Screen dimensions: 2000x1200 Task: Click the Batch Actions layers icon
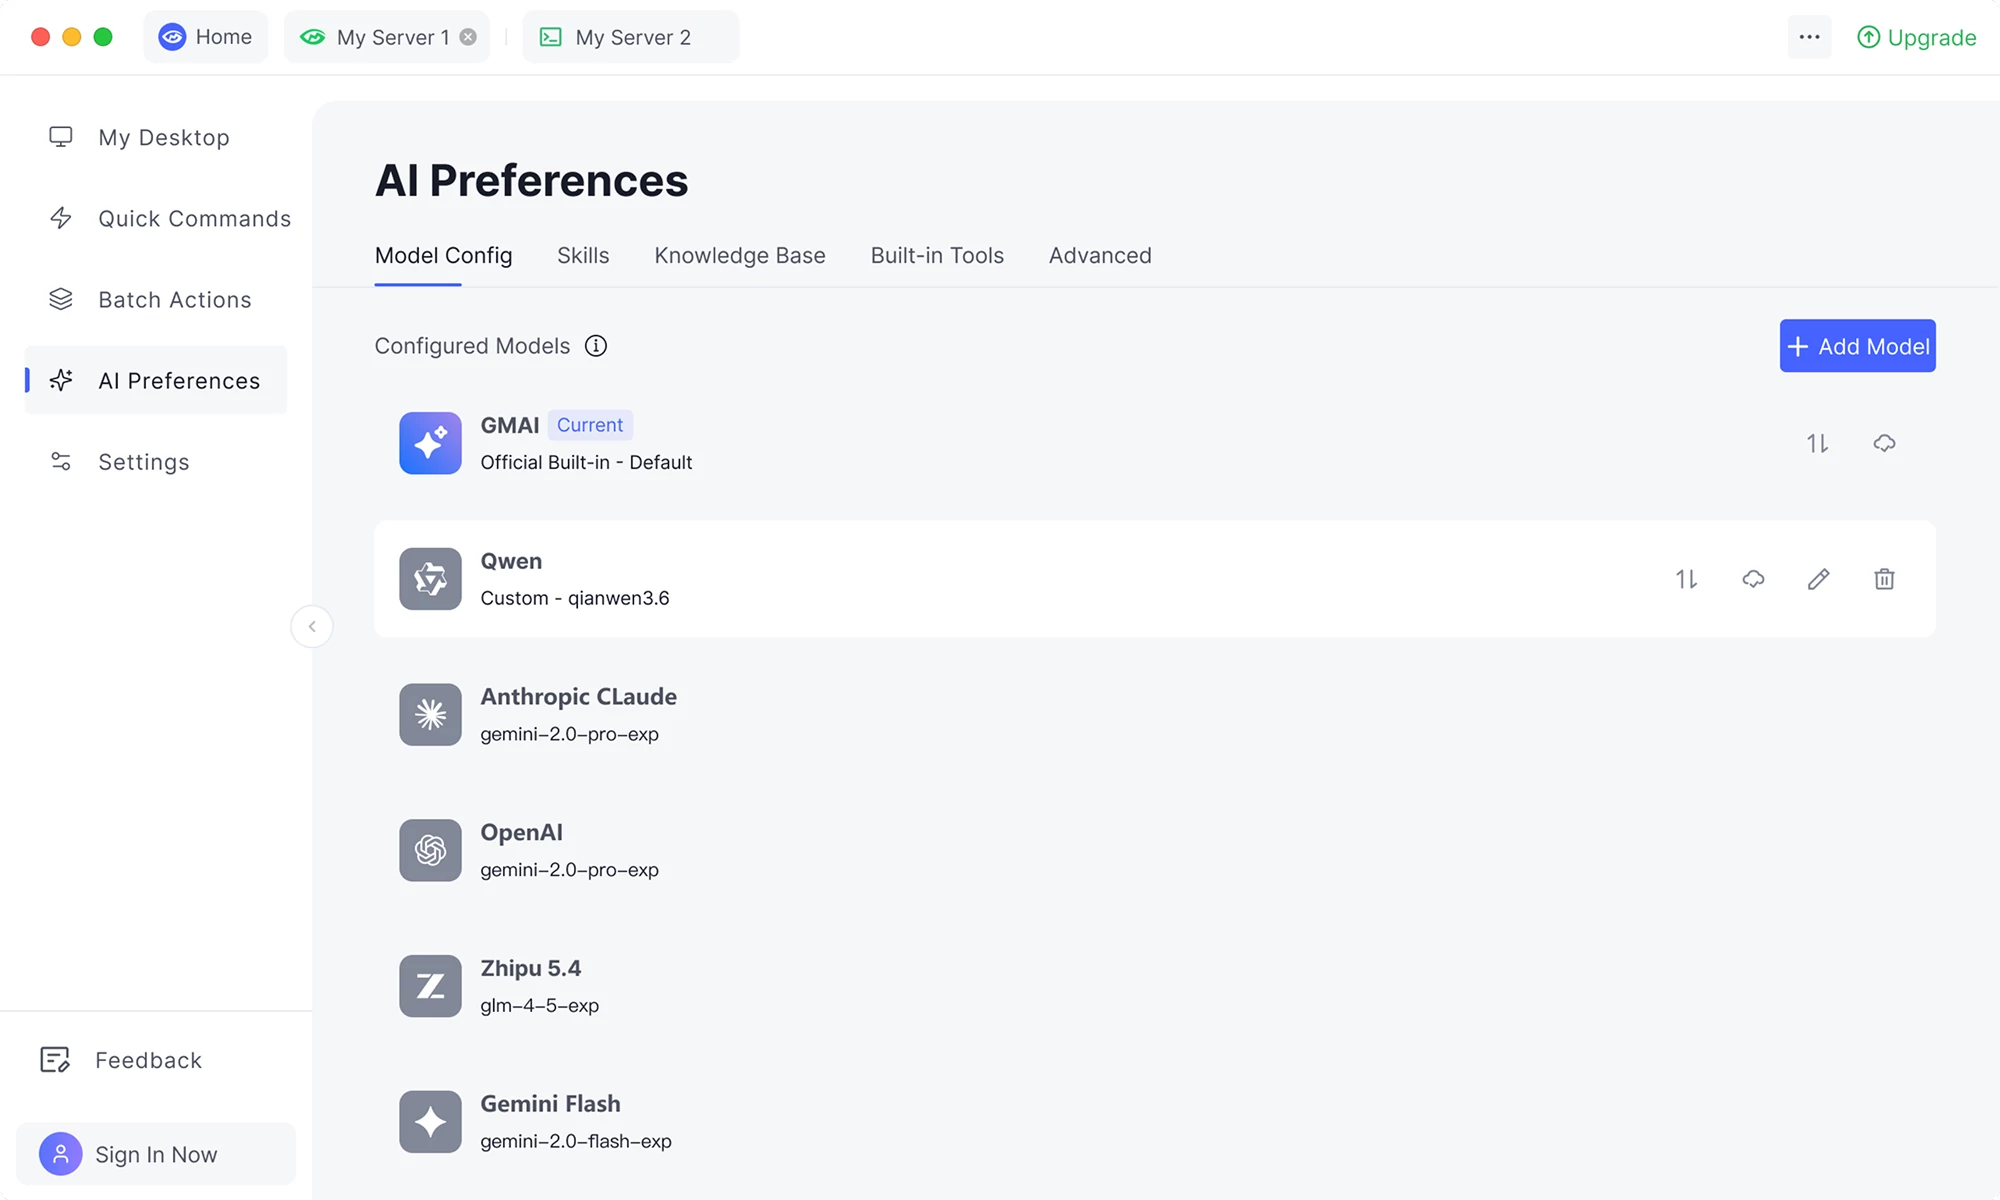tap(61, 299)
